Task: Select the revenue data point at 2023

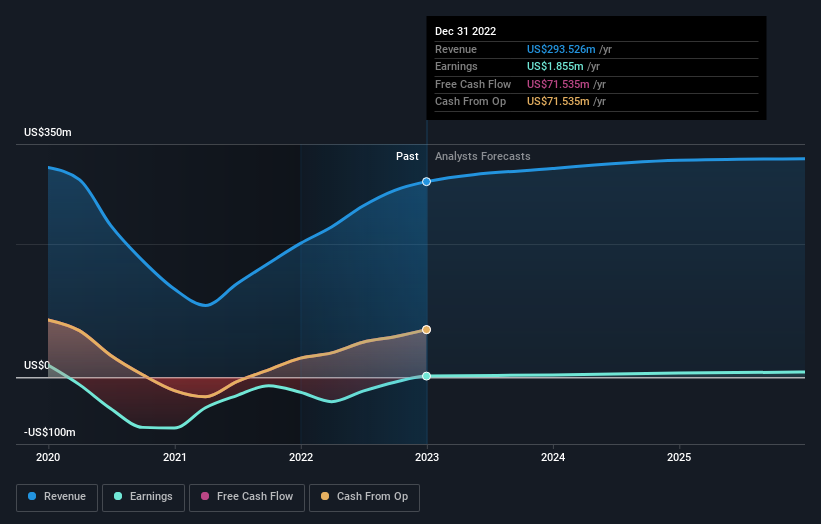Action: (x=427, y=182)
